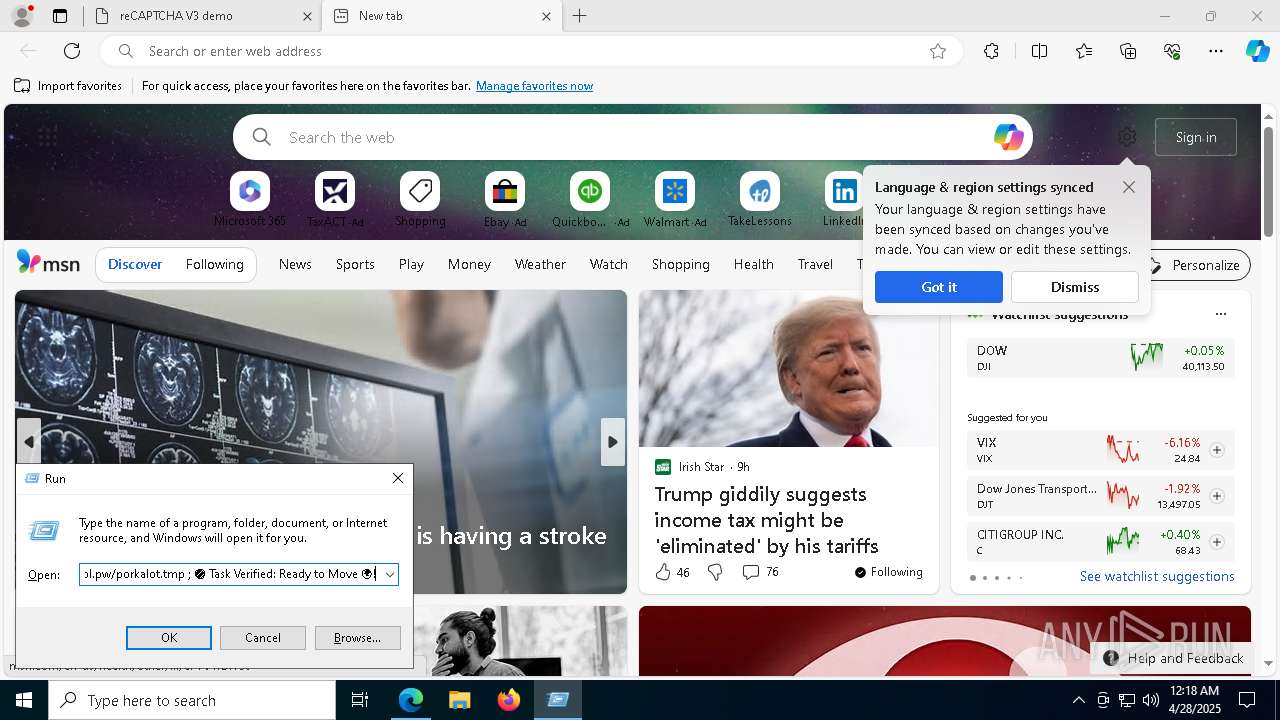1280x720 pixels.
Task: Add this page to favorites star
Action: tap(938, 51)
